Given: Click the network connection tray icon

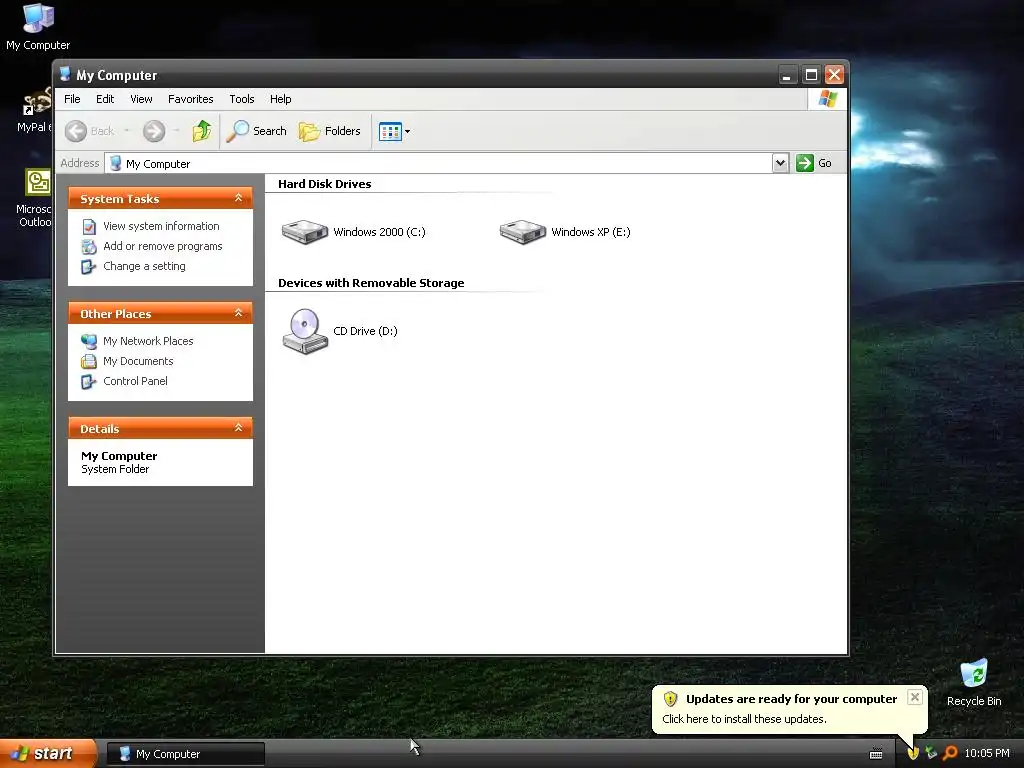Looking at the screenshot, I should click(931, 753).
